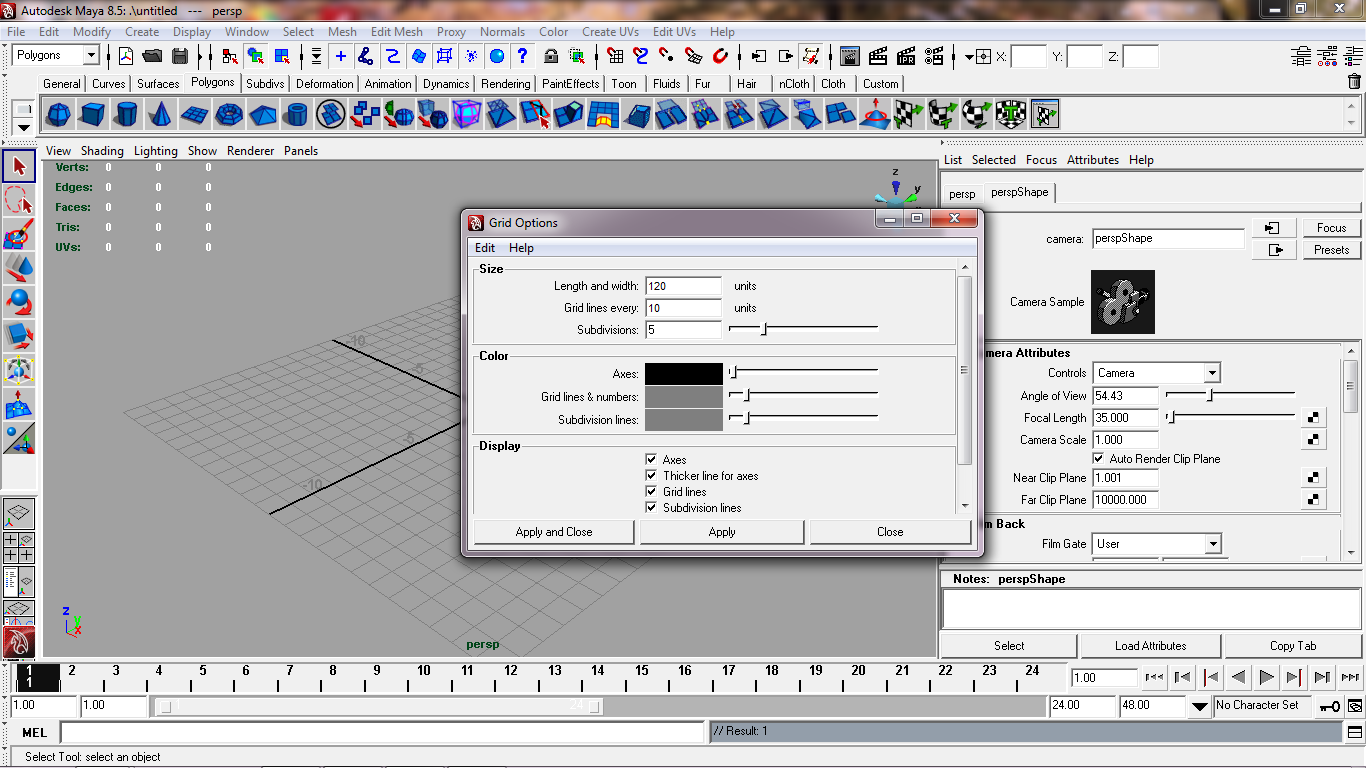Create a polygon cube from the shelf
Viewport: 1366px width, 768px height.
pyautogui.click(x=94, y=115)
